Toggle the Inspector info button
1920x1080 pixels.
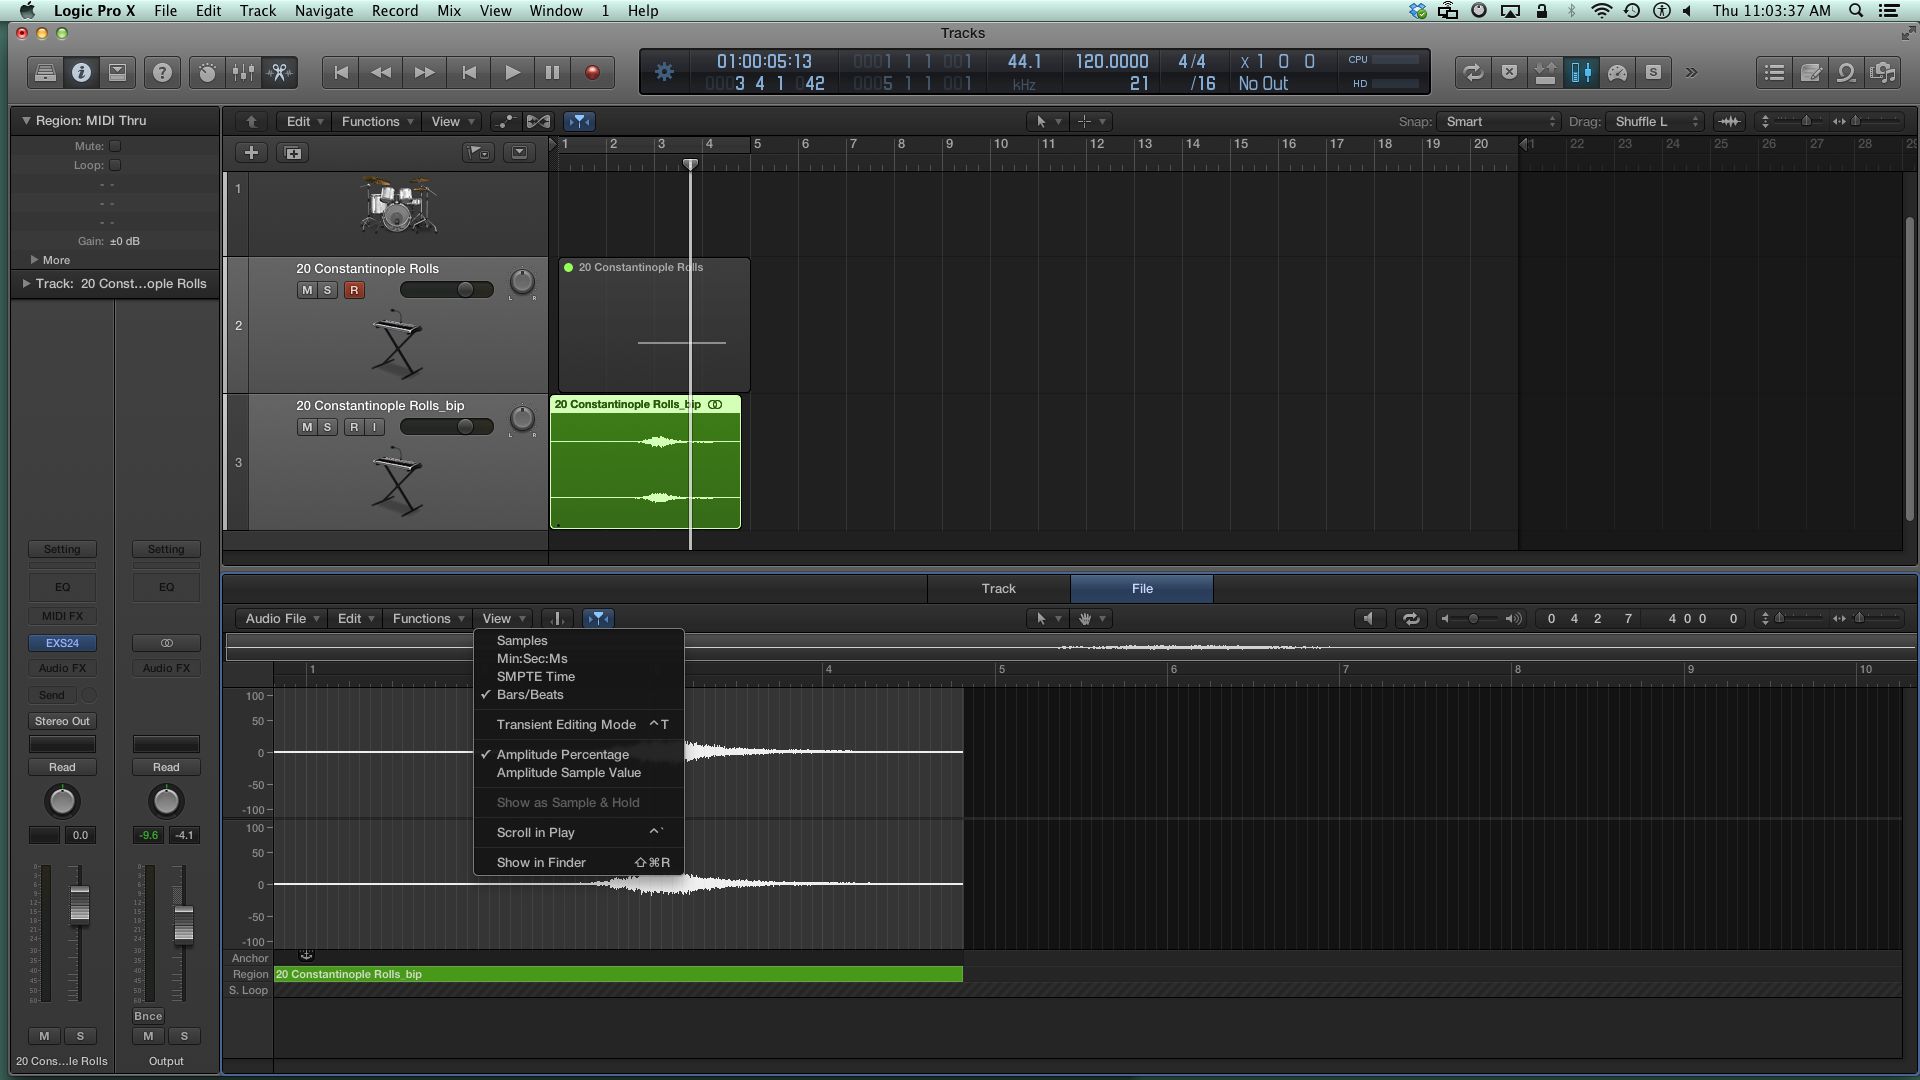click(x=81, y=72)
